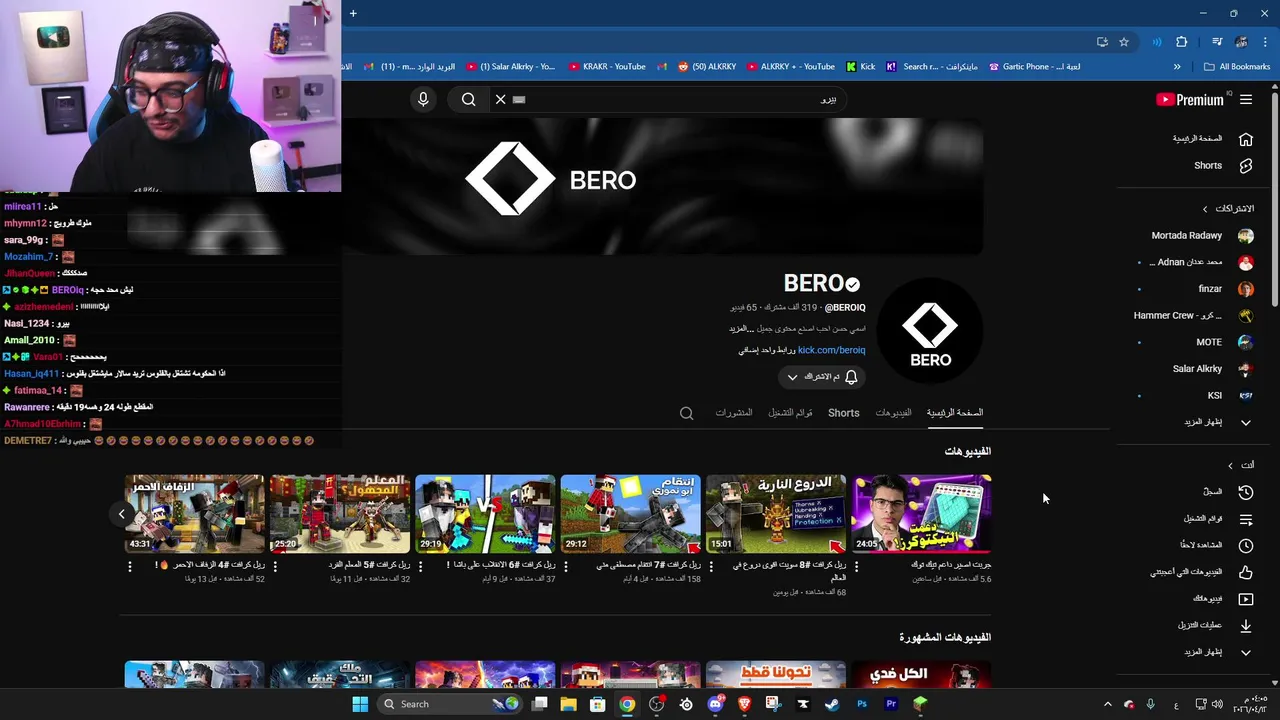Open the You section header chevron
The height and width of the screenshot is (720, 1280).
pos(1230,465)
